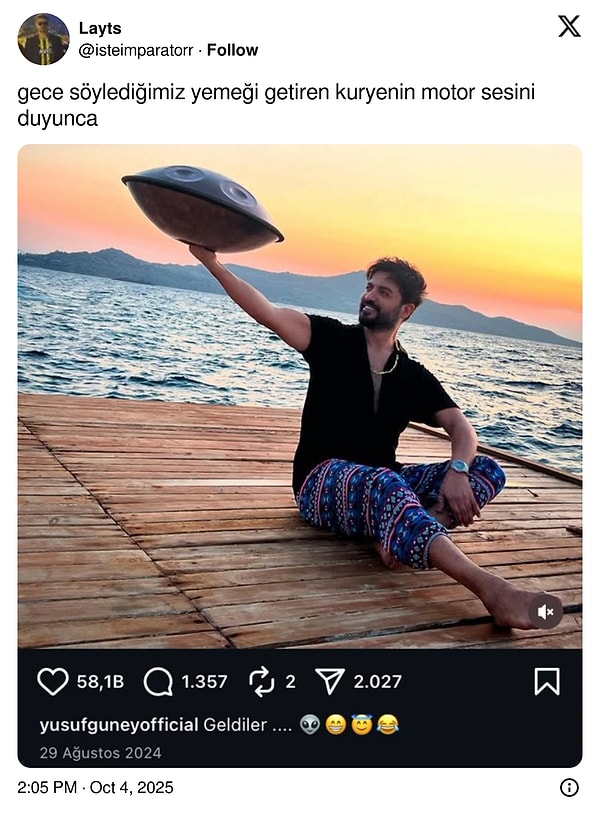The width and height of the screenshot is (600, 818).
Task: Bookmark the post using the ribbon icon
Action: [545, 681]
